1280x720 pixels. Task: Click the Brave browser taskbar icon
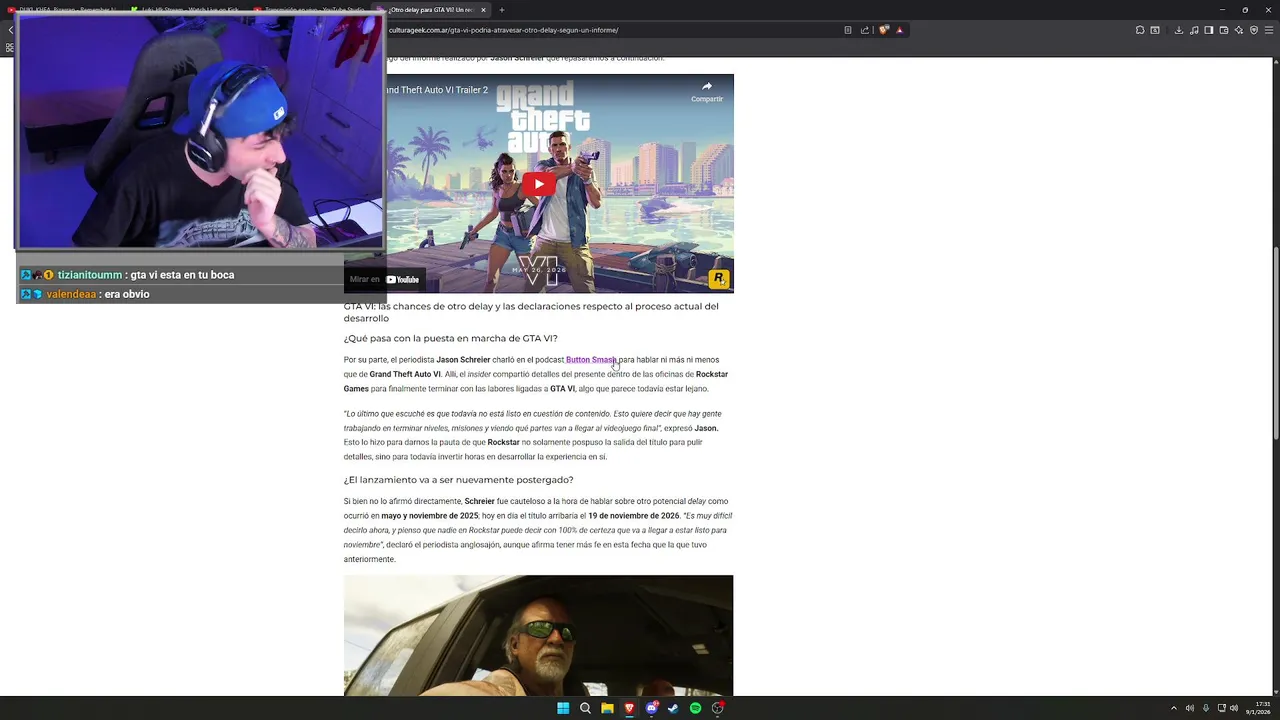click(x=629, y=708)
